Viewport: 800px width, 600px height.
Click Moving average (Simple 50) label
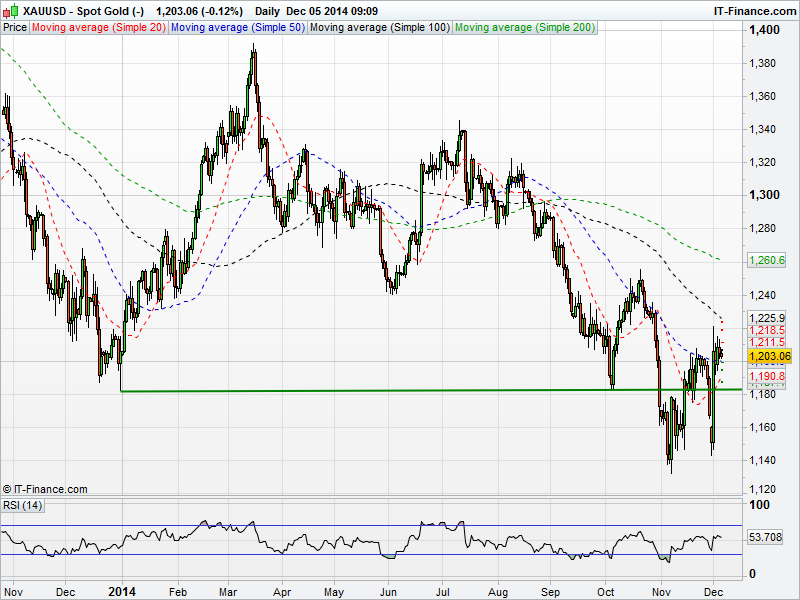pyautogui.click(x=237, y=28)
